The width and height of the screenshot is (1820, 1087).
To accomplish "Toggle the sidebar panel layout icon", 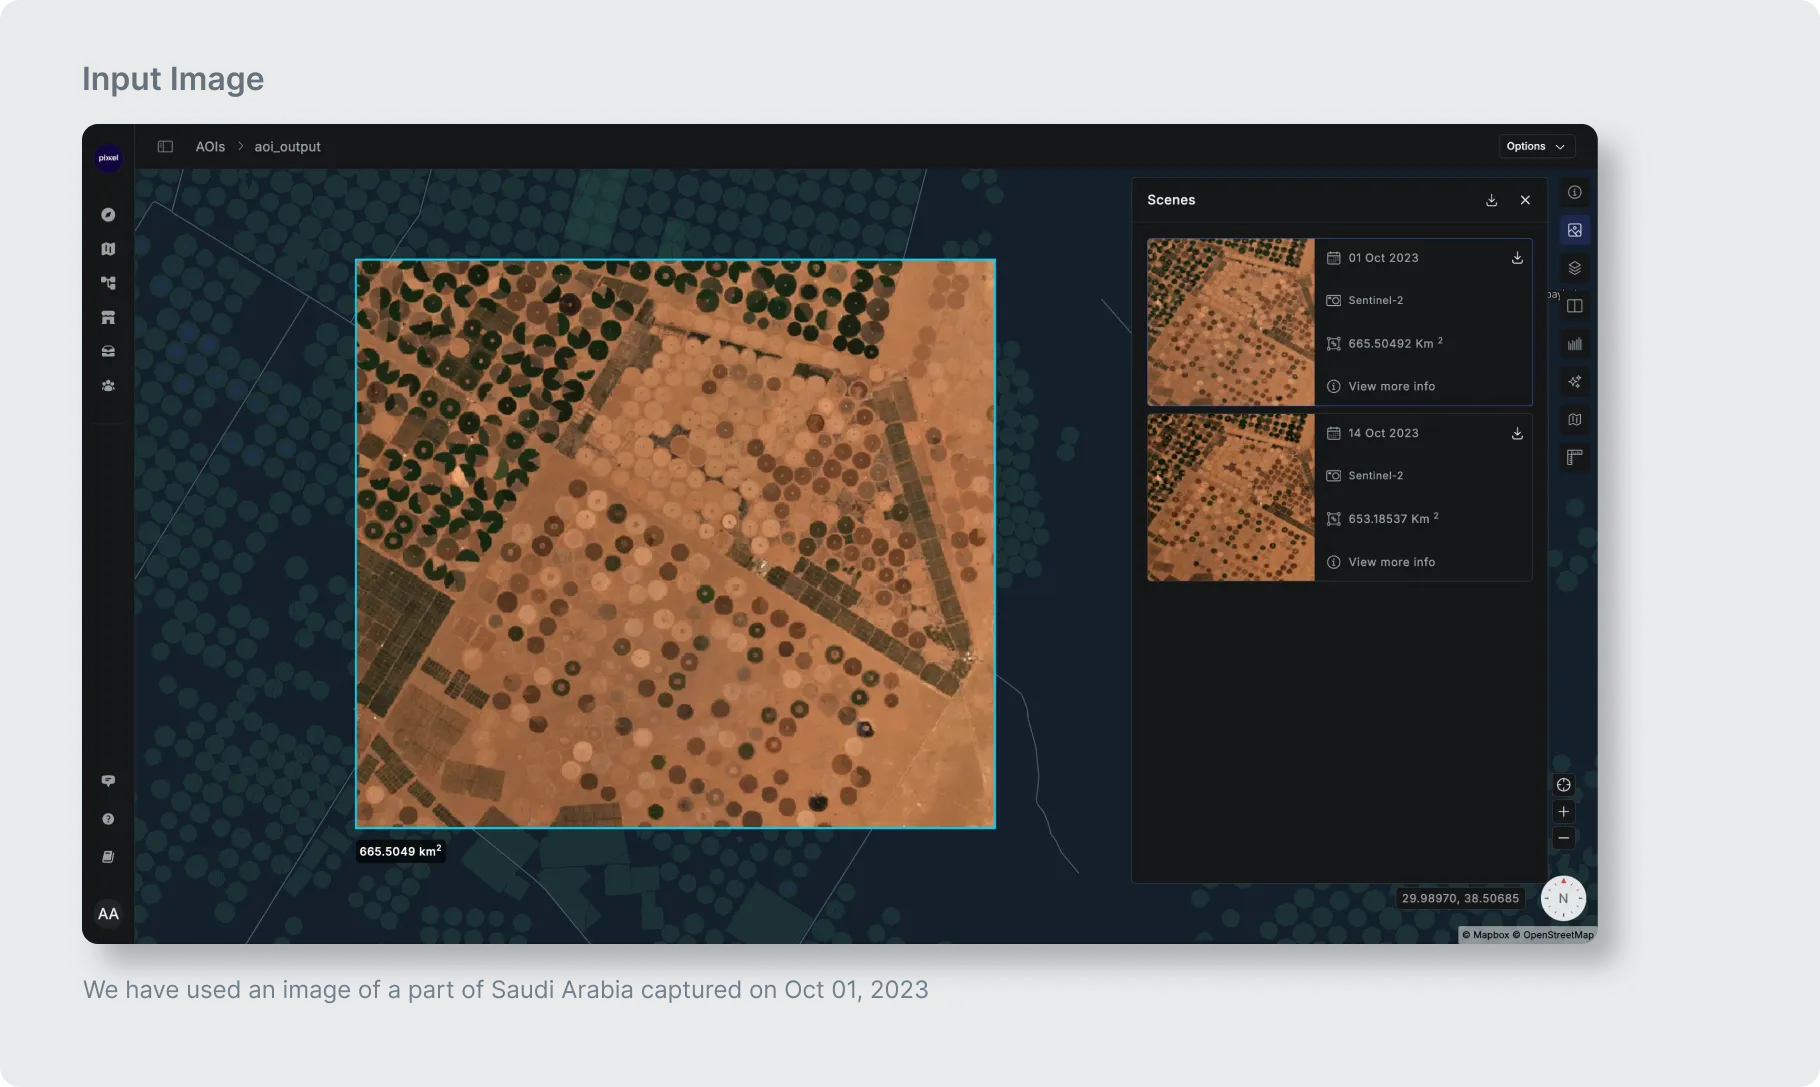I will click(165, 146).
